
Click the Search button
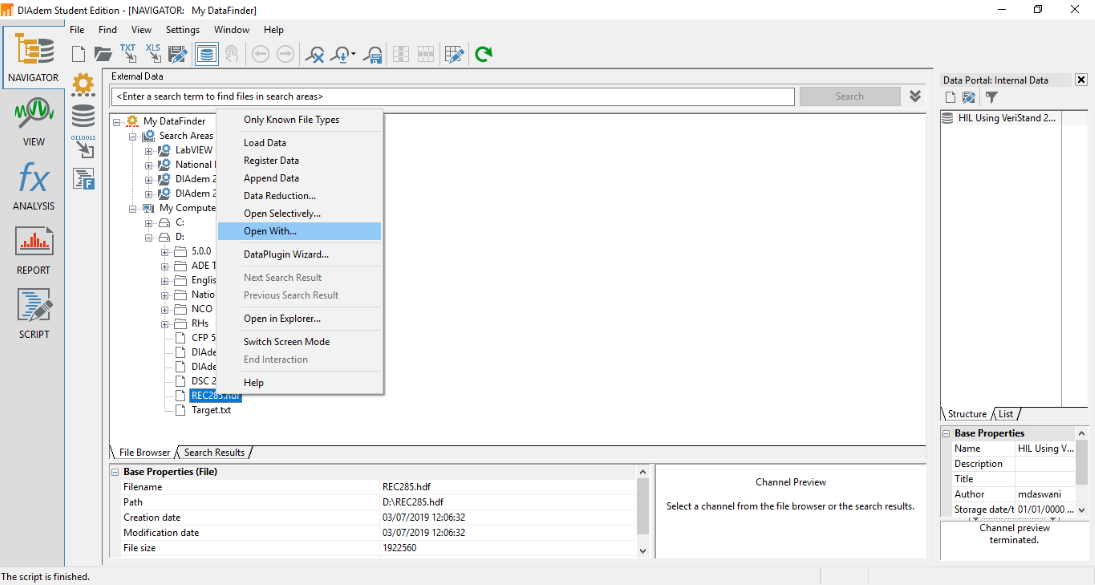849,96
